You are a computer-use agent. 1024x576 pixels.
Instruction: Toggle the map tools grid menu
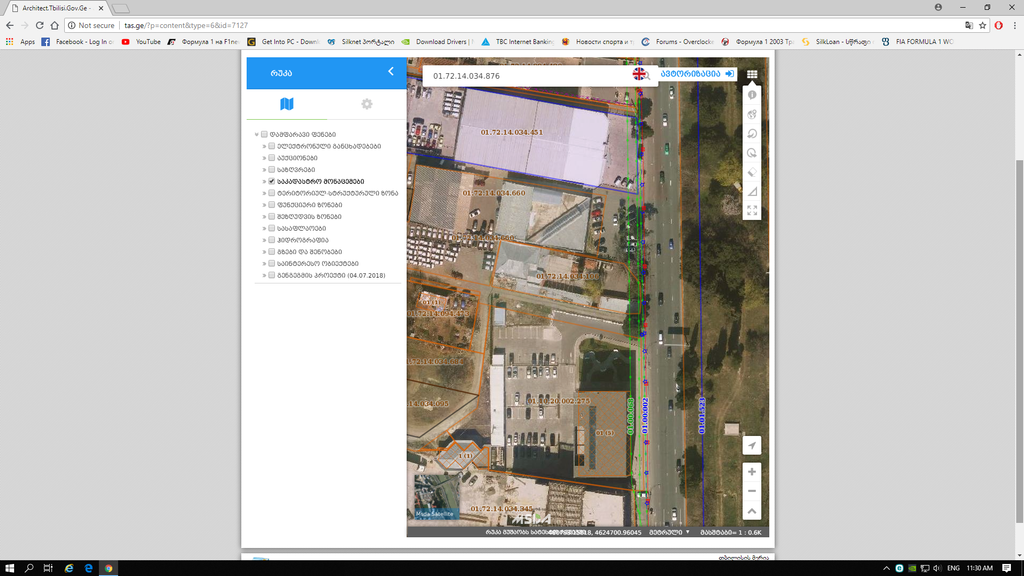point(752,75)
